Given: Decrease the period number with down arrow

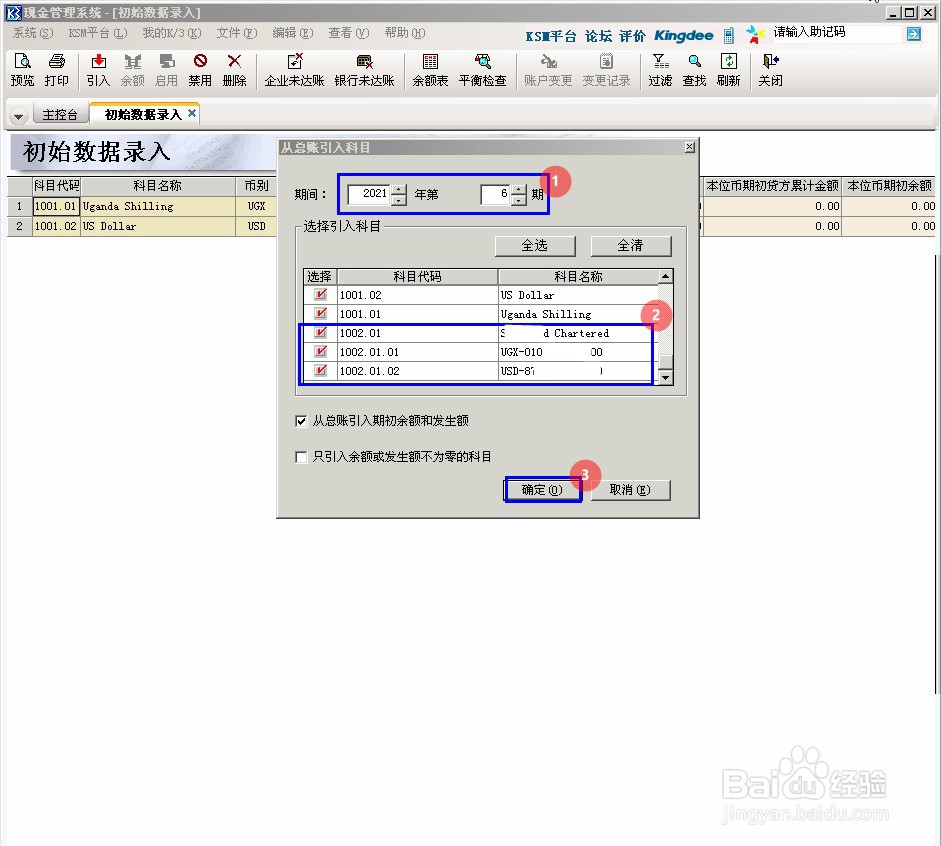Looking at the screenshot, I should point(519,200).
